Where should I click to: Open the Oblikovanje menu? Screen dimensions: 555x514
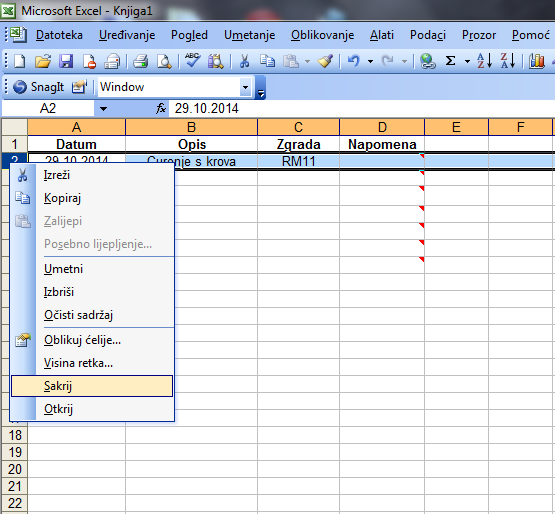tap(322, 35)
